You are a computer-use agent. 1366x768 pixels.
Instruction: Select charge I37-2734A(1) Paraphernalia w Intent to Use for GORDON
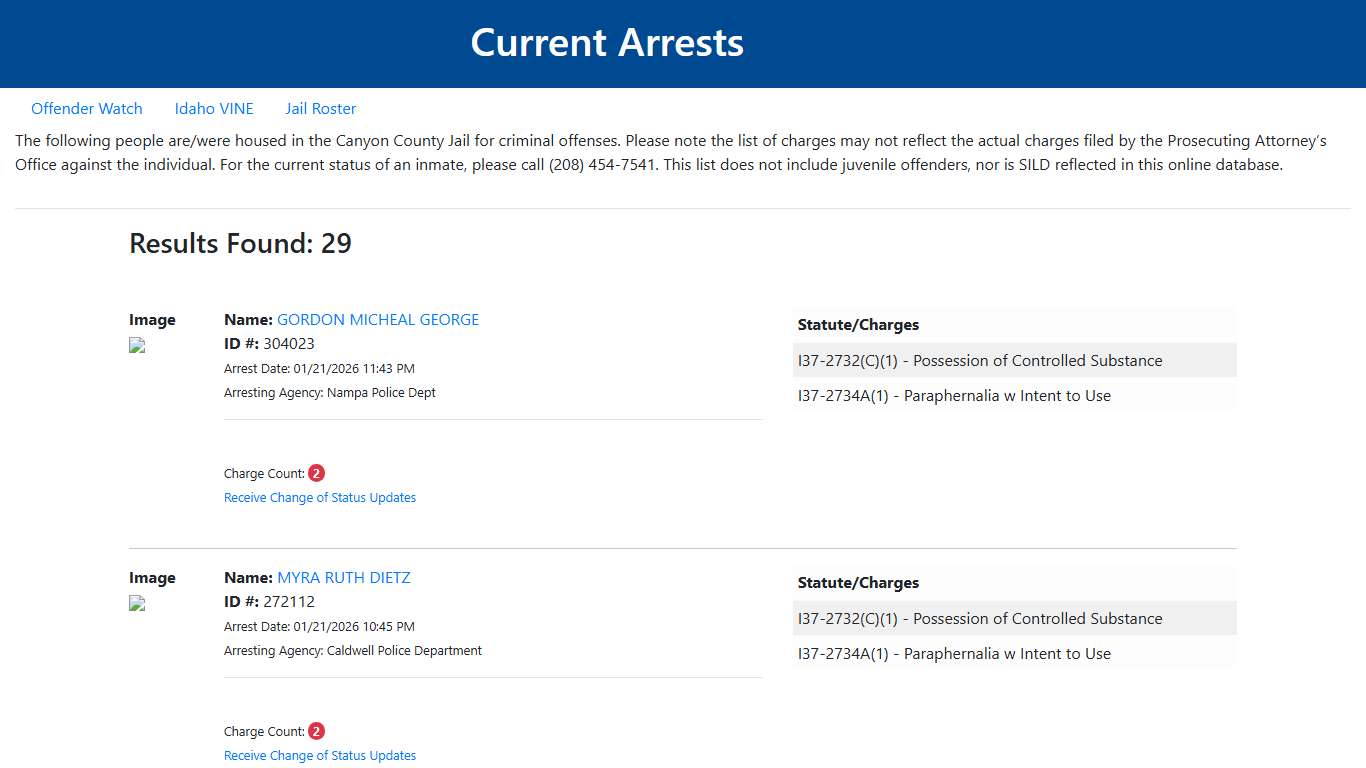(953, 395)
